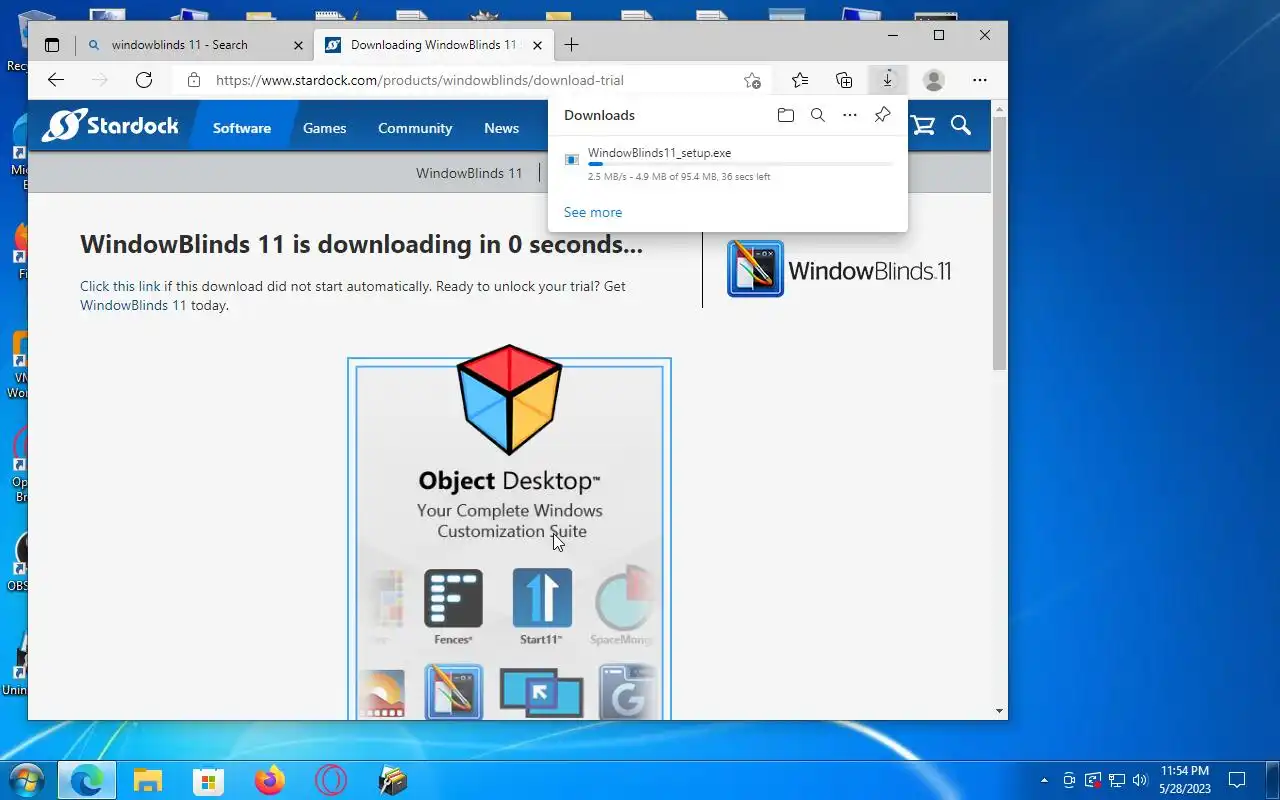
Task: Toggle the Downloads toolbar icon
Action: (x=887, y=80)
